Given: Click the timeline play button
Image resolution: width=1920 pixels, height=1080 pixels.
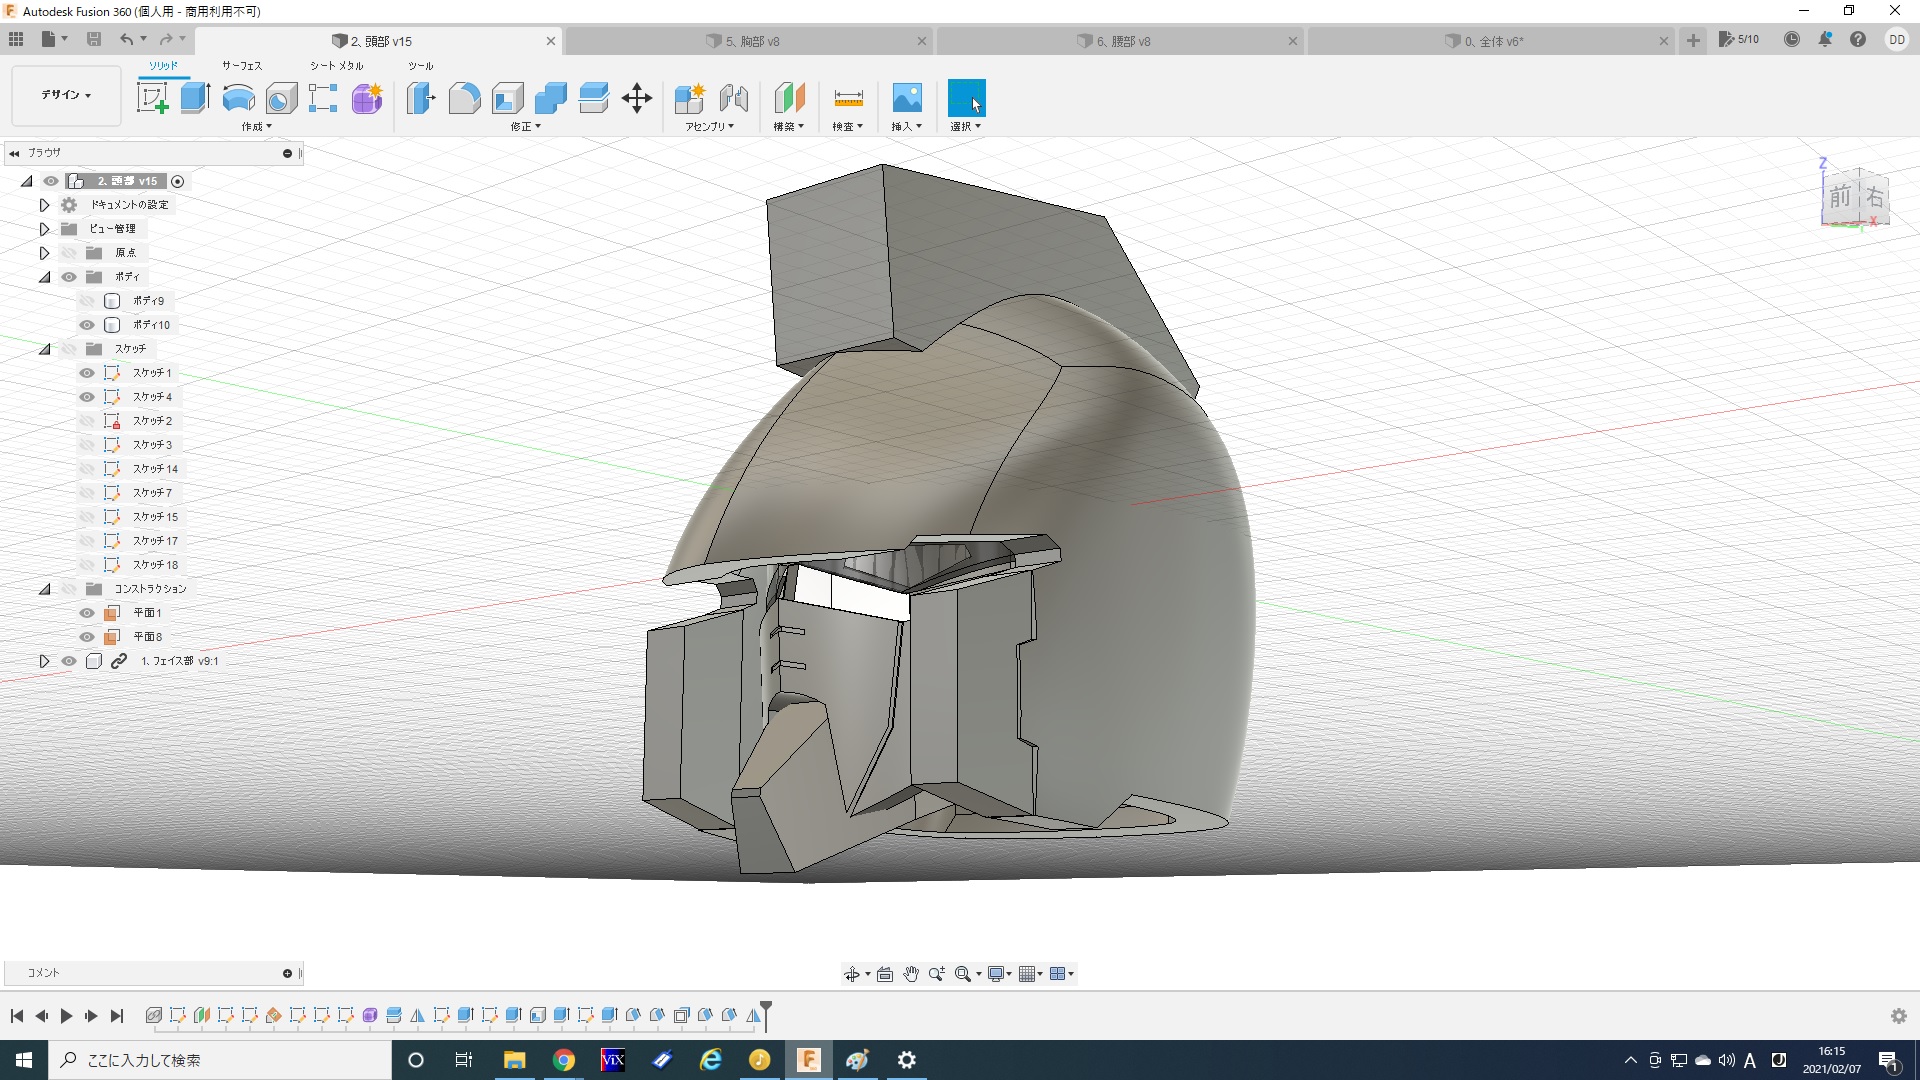Looking at the screenshot, I should tap(66, 1016).
